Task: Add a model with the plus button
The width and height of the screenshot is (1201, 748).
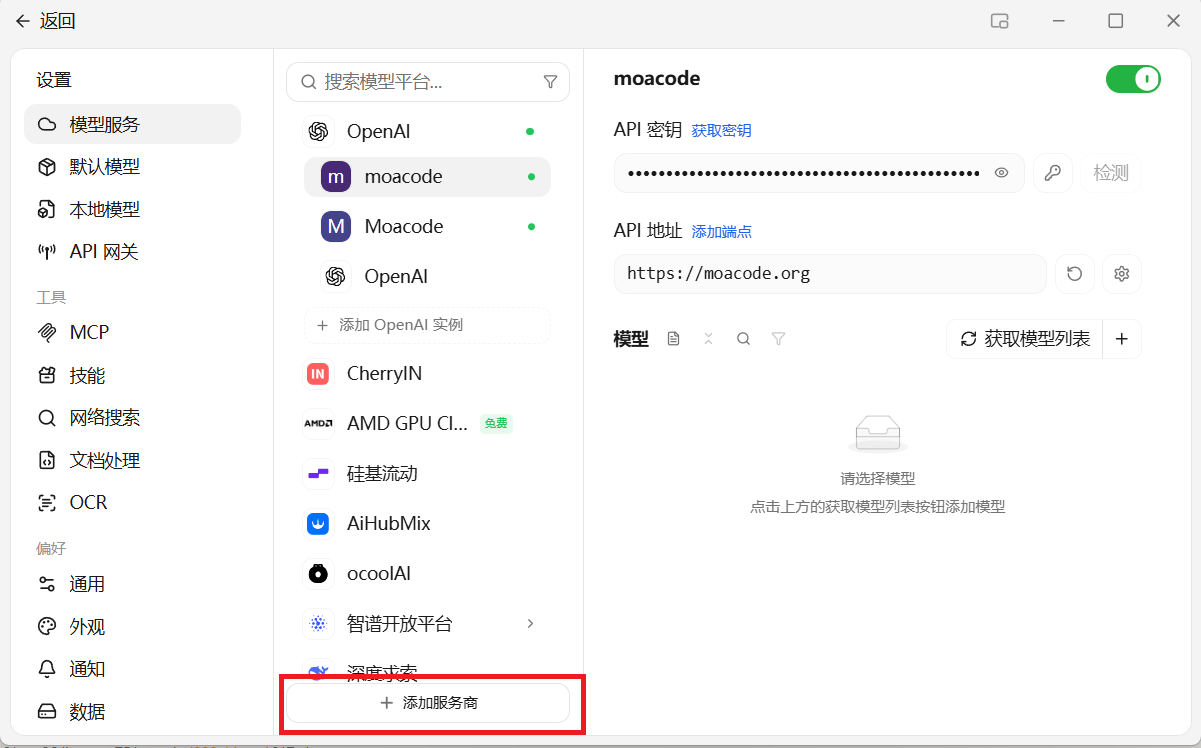Action: pos(1122,339)
